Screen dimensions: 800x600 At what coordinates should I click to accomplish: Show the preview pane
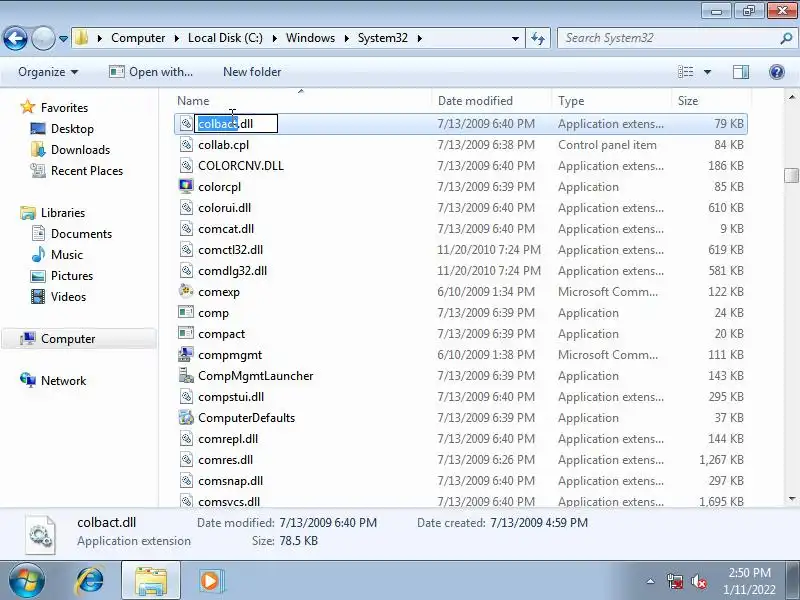click(x=741, y=72)
